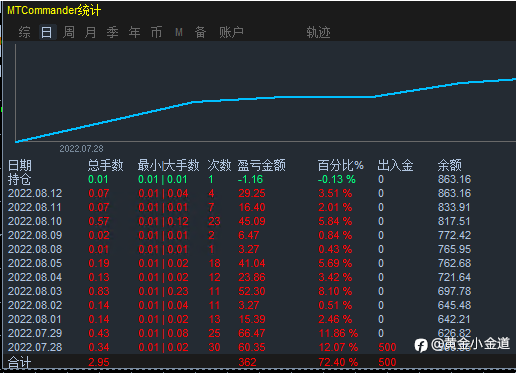Open the 币 currency tab
This screenshot has width=516, height=373.
(x=157, y=32)
